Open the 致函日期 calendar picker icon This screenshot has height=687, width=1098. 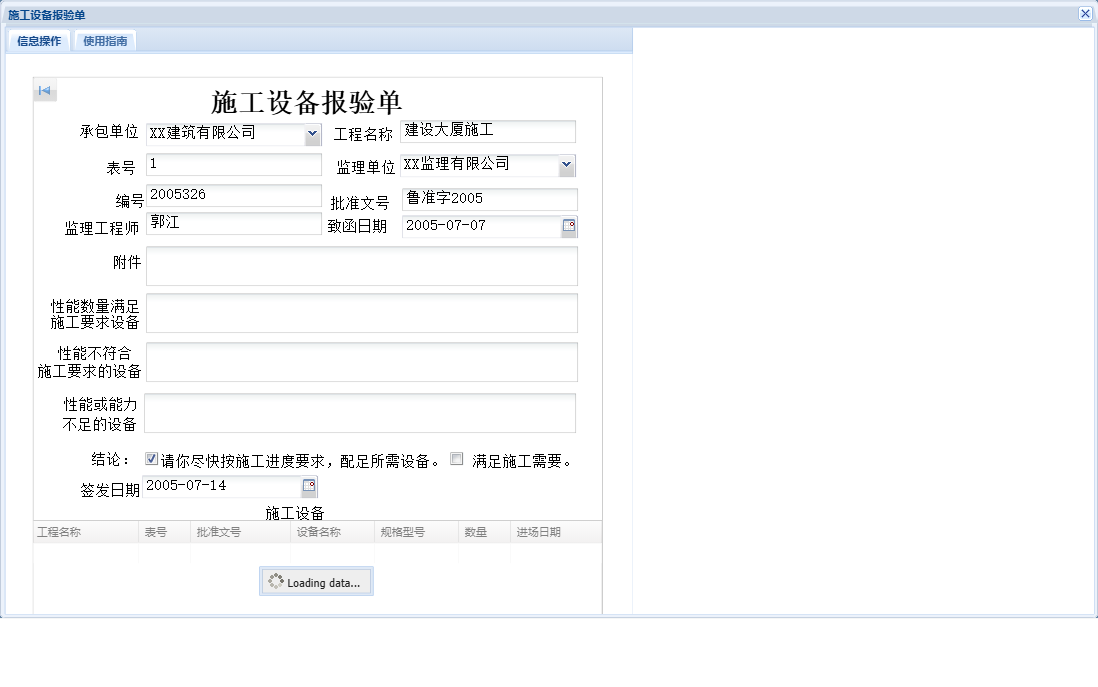pos(569,225)
